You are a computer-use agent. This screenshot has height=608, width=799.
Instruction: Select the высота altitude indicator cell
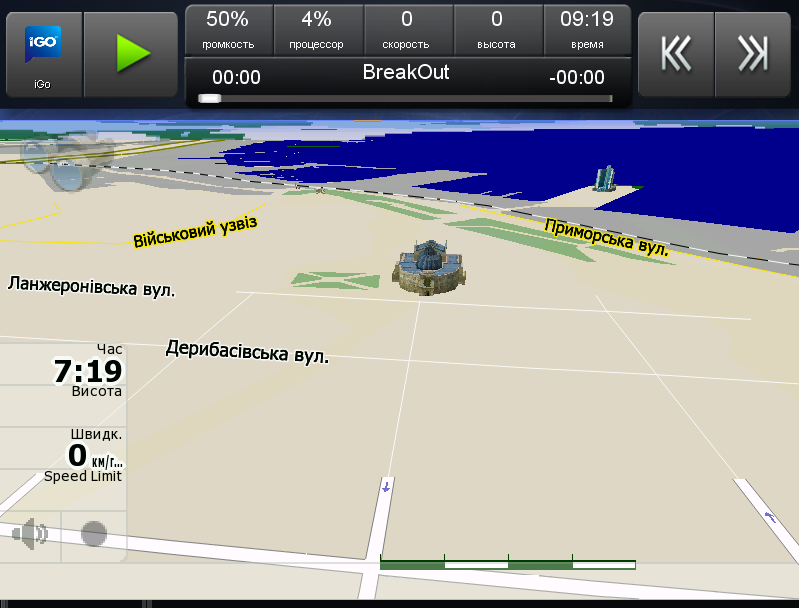tap(497, 30)
